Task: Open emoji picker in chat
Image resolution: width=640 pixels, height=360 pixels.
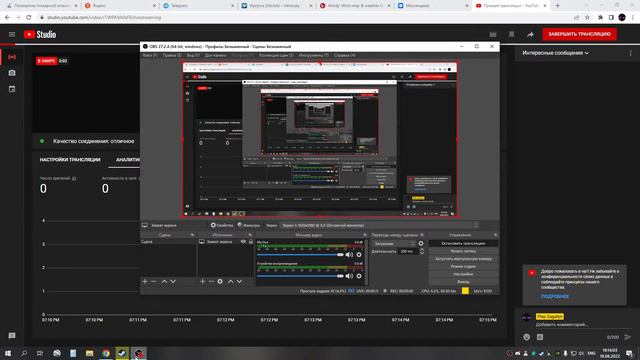Action: point(527,337)
